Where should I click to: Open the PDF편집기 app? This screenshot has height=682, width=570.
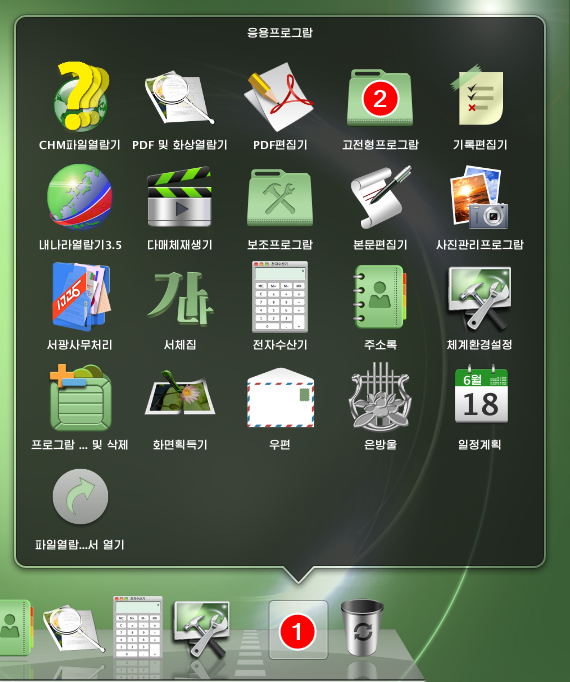click(279, 97)
